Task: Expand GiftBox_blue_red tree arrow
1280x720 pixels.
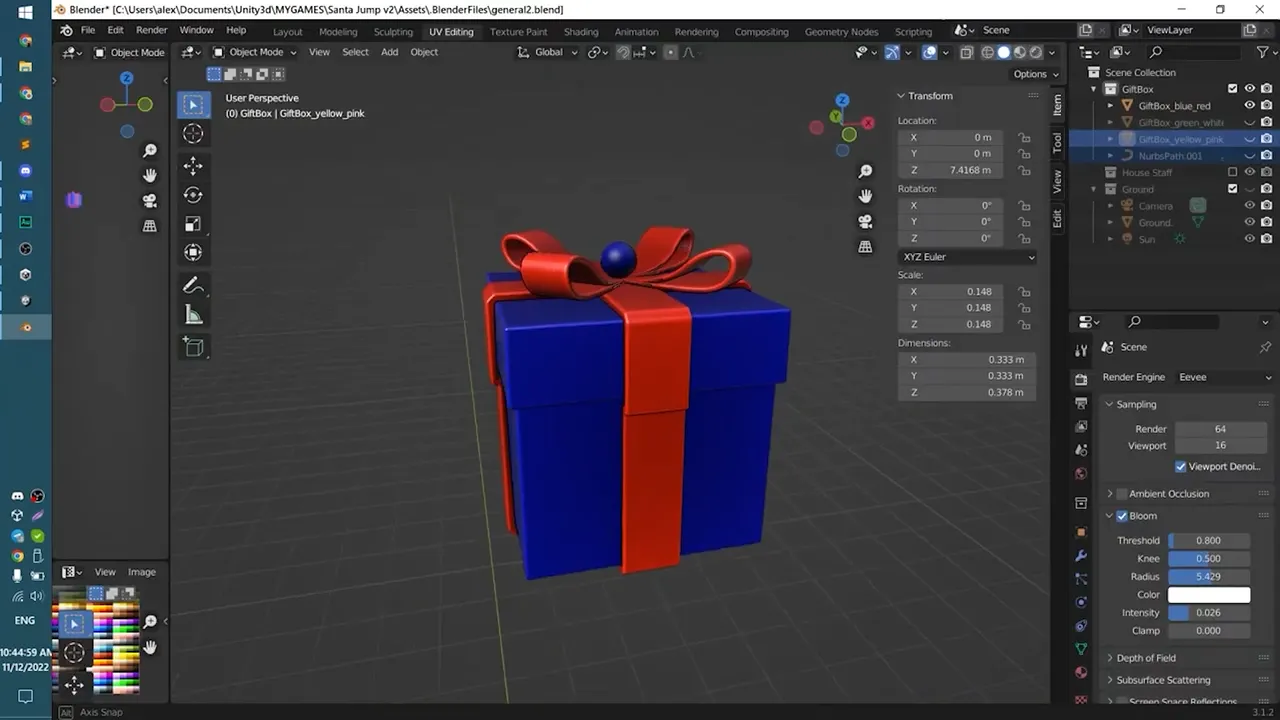Action: click(1111, 105)
